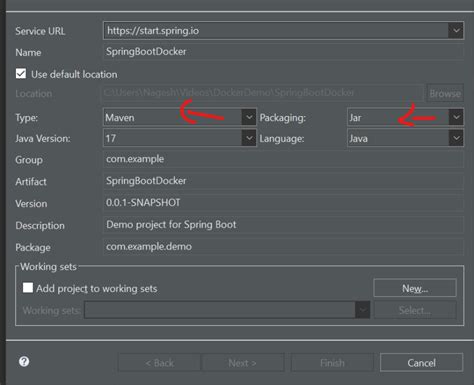Click the Working sets group title

click(48, 267)
